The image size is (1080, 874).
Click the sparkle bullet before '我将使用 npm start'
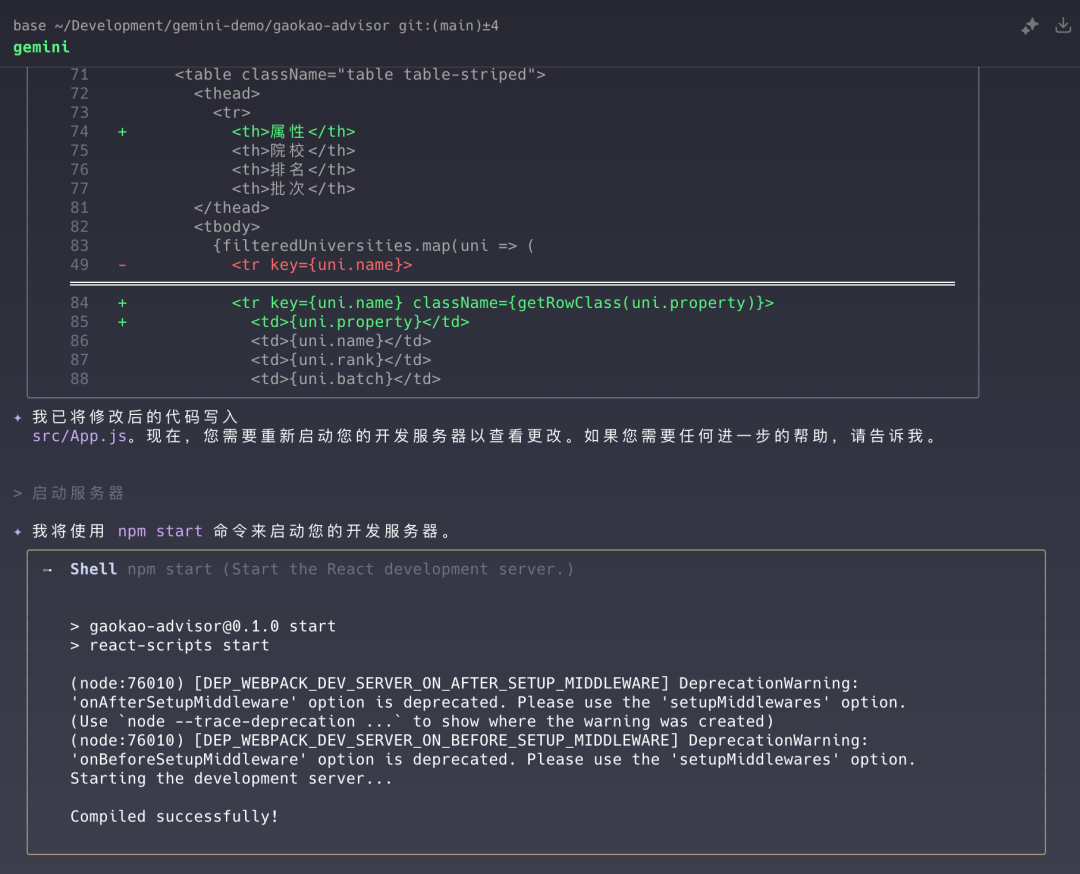click(x=18, y=532)
